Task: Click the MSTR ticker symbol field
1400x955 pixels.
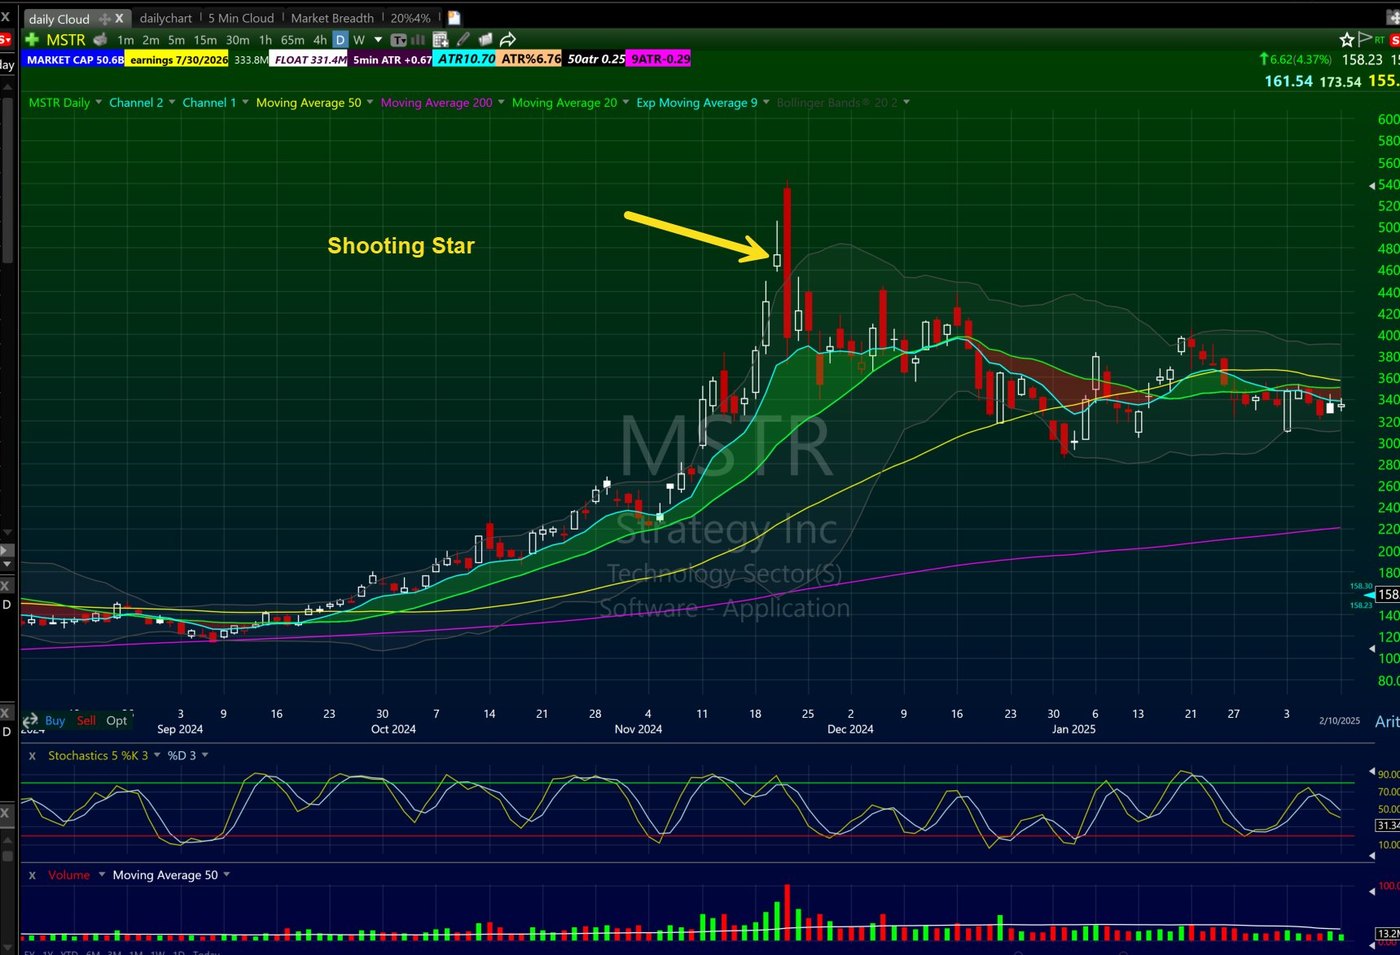Action: pyautogui.click(x=66, y=40)
